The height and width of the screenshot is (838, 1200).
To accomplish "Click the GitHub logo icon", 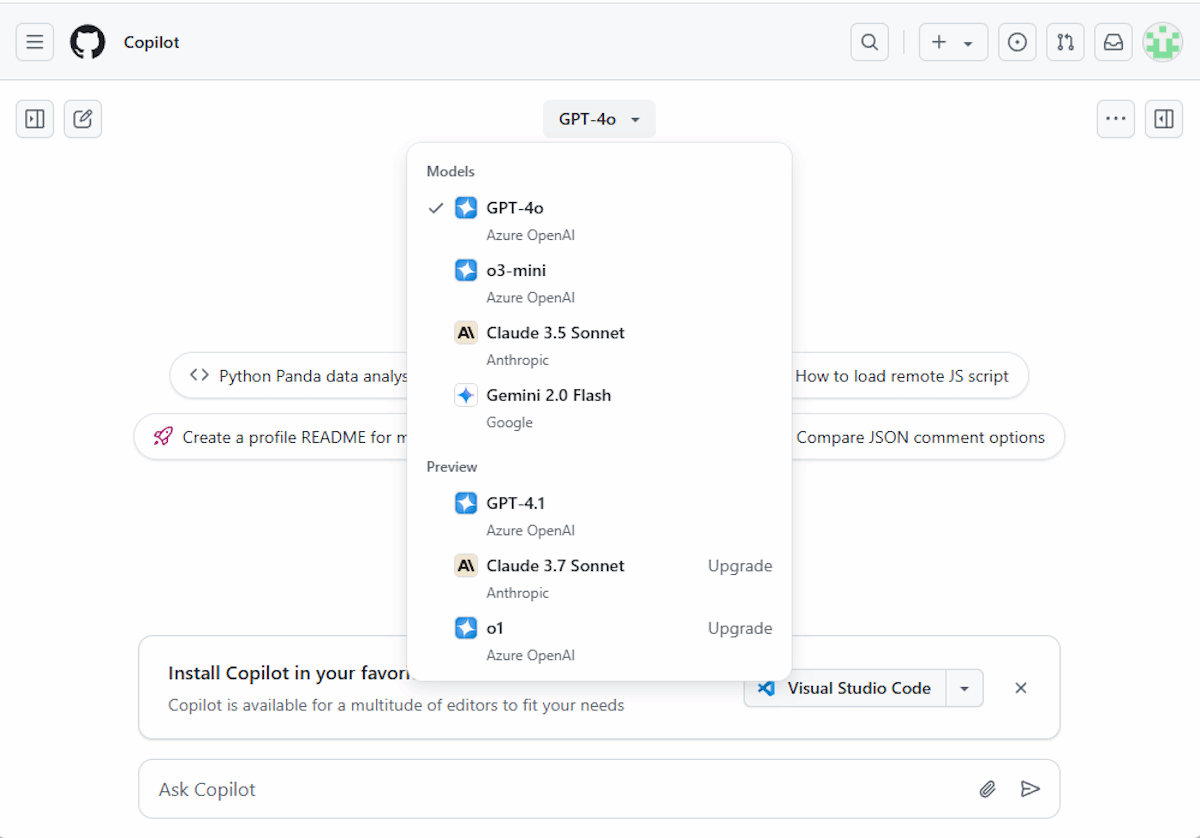I will 87,42.
